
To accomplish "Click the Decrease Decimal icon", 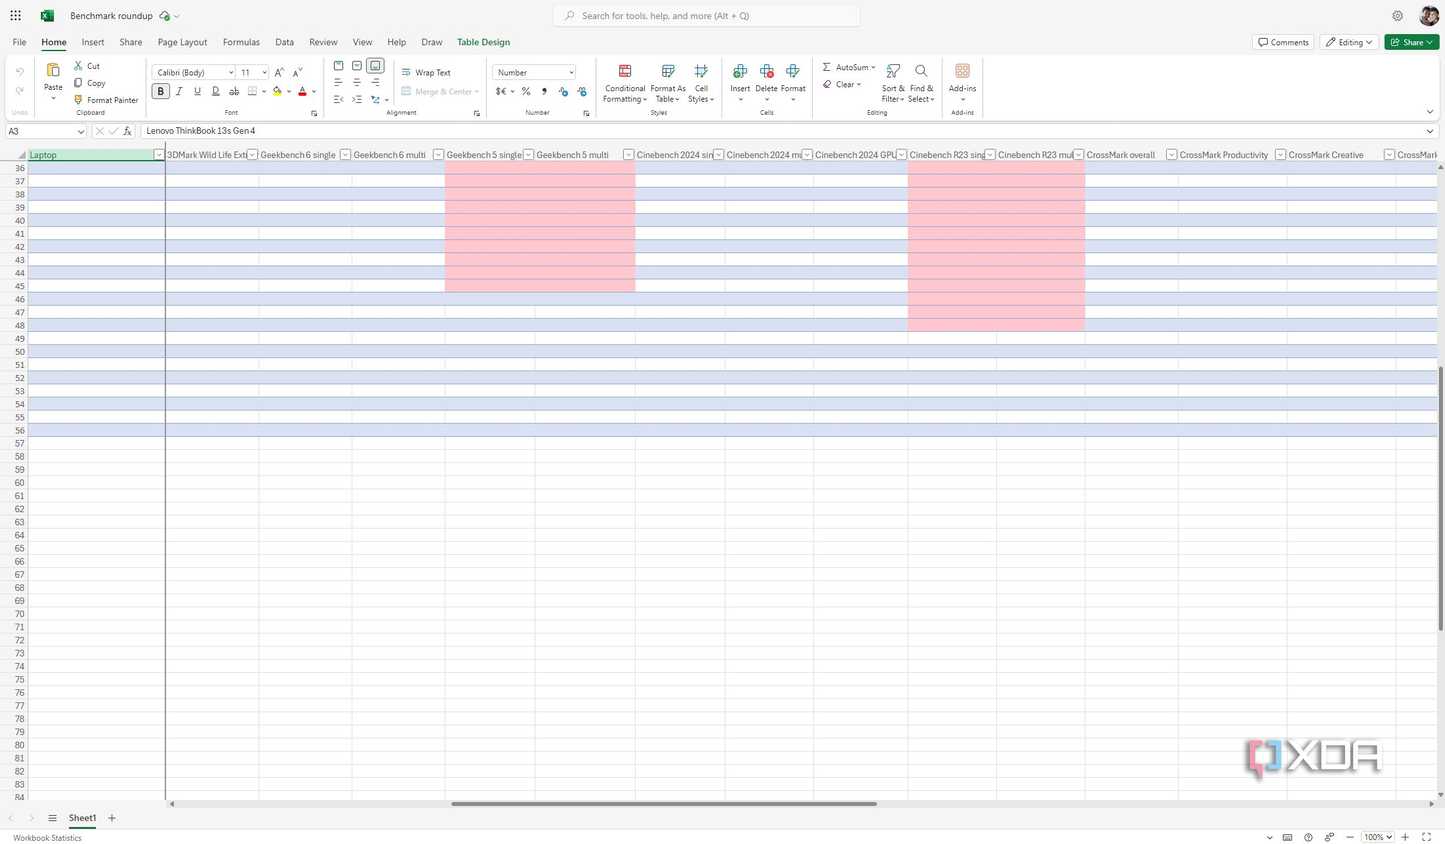I will tap(582, 91).
